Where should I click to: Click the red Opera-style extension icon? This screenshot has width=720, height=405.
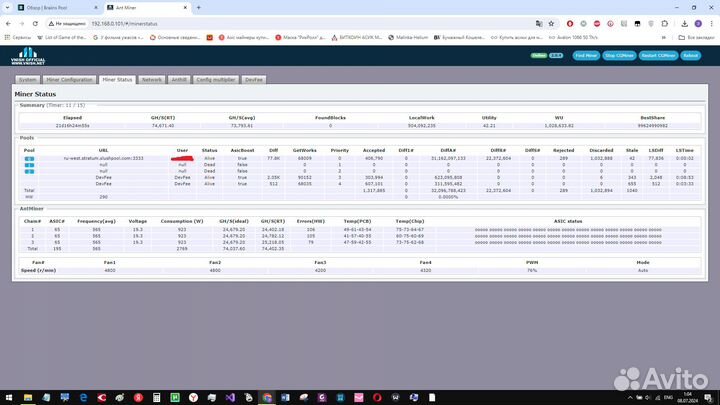[570, 23]
